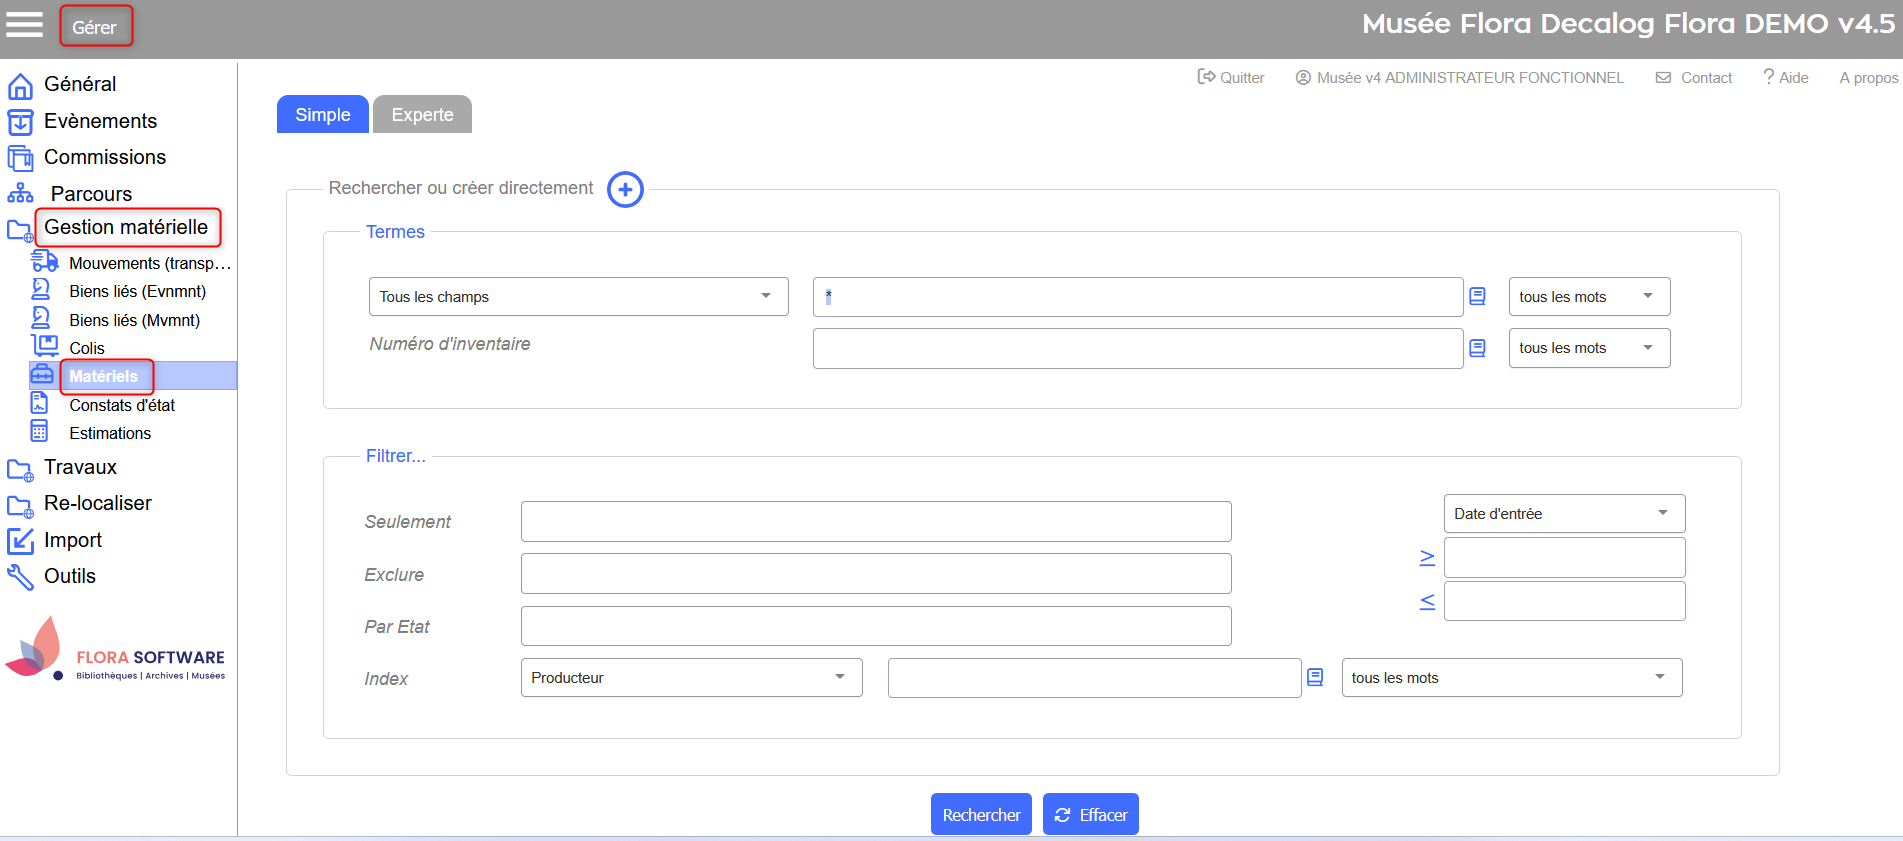This screenshot has width=1903, height=841.
Task: Click the Outils wrench icon
Action: pos(20,577)
